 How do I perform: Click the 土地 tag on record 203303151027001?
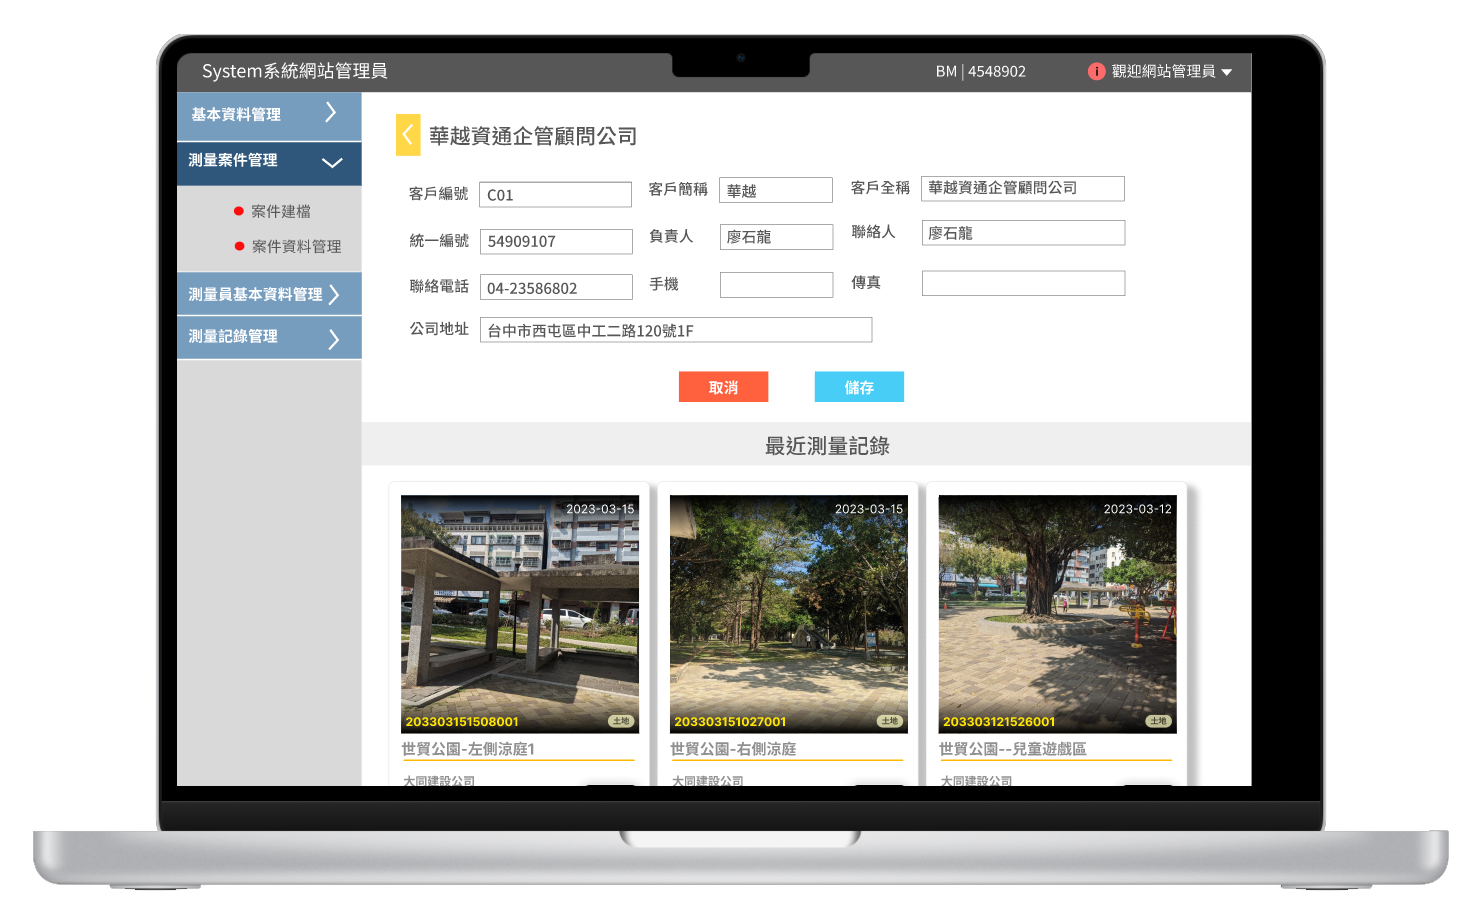[x=889, y=721]
